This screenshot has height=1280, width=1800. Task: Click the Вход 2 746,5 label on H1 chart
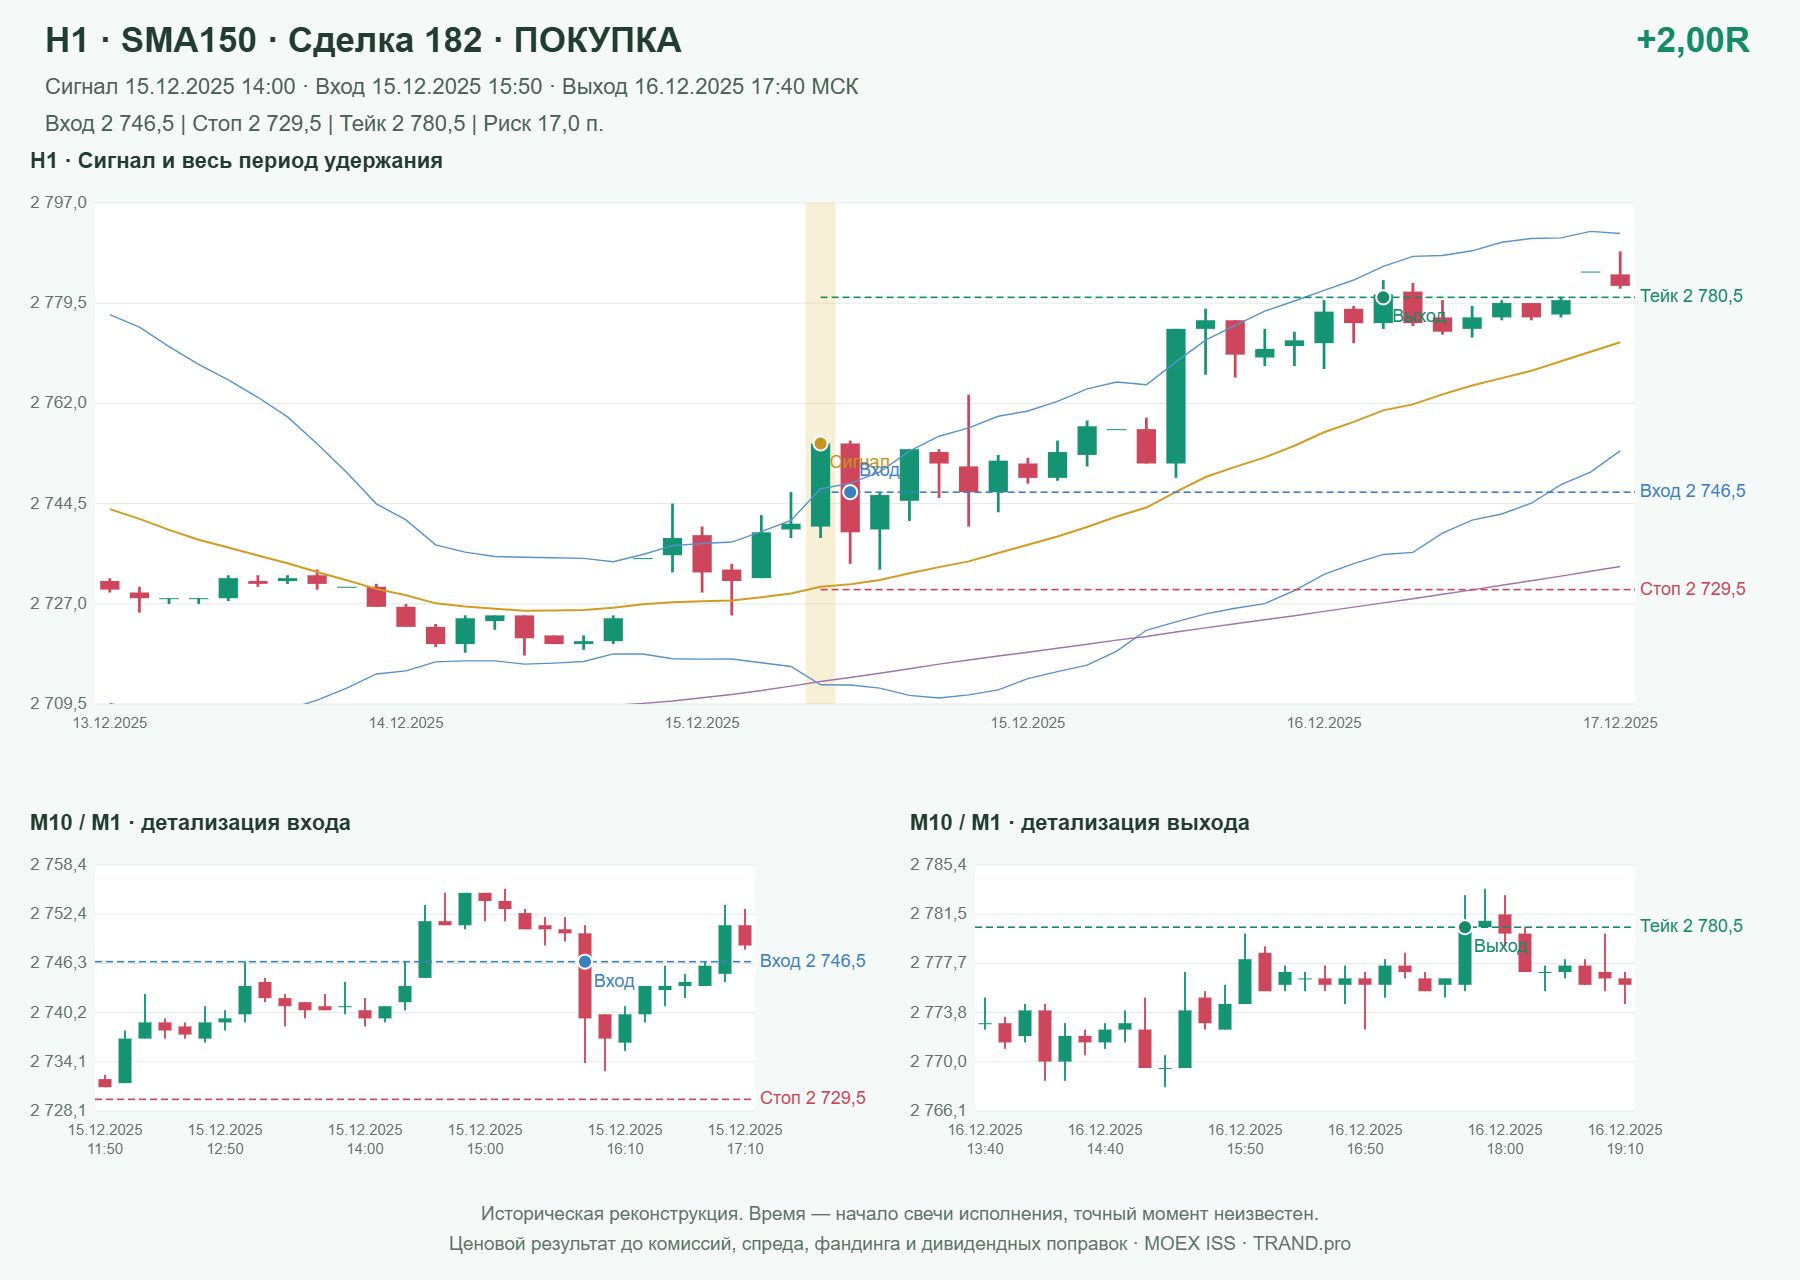point(1692,491)
